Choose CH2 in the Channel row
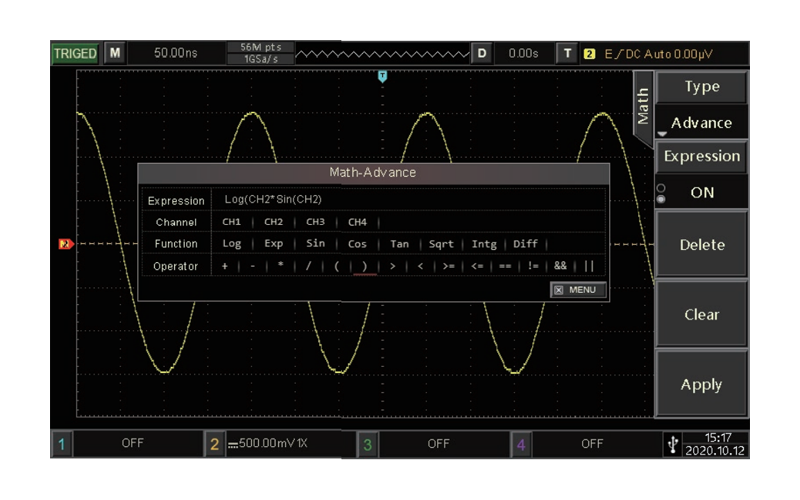 pos(273,222)
